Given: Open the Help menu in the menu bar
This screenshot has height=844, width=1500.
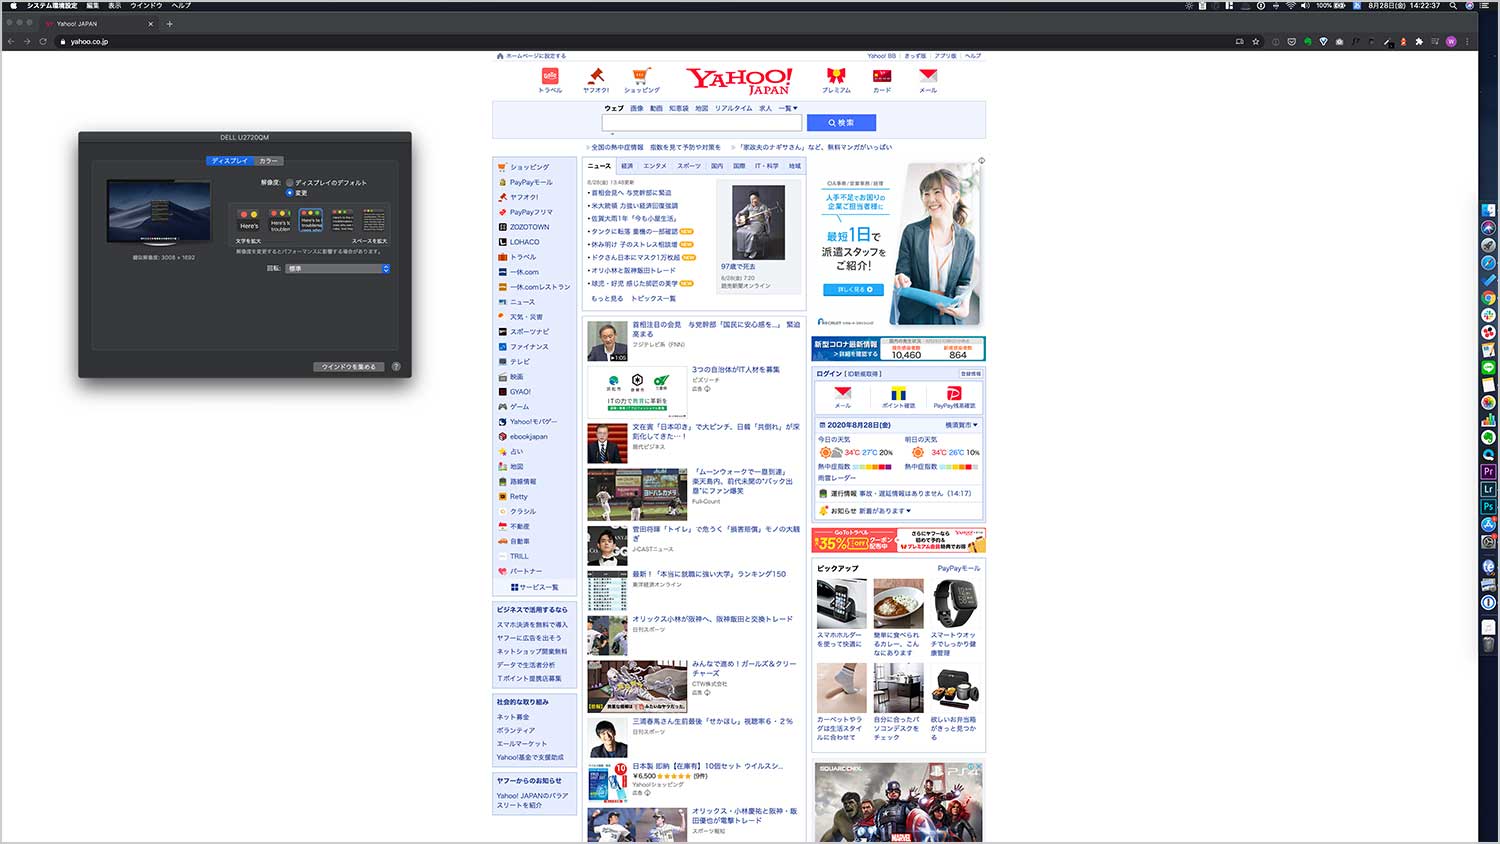Looking at the screenshot, I should coord(181,5).
